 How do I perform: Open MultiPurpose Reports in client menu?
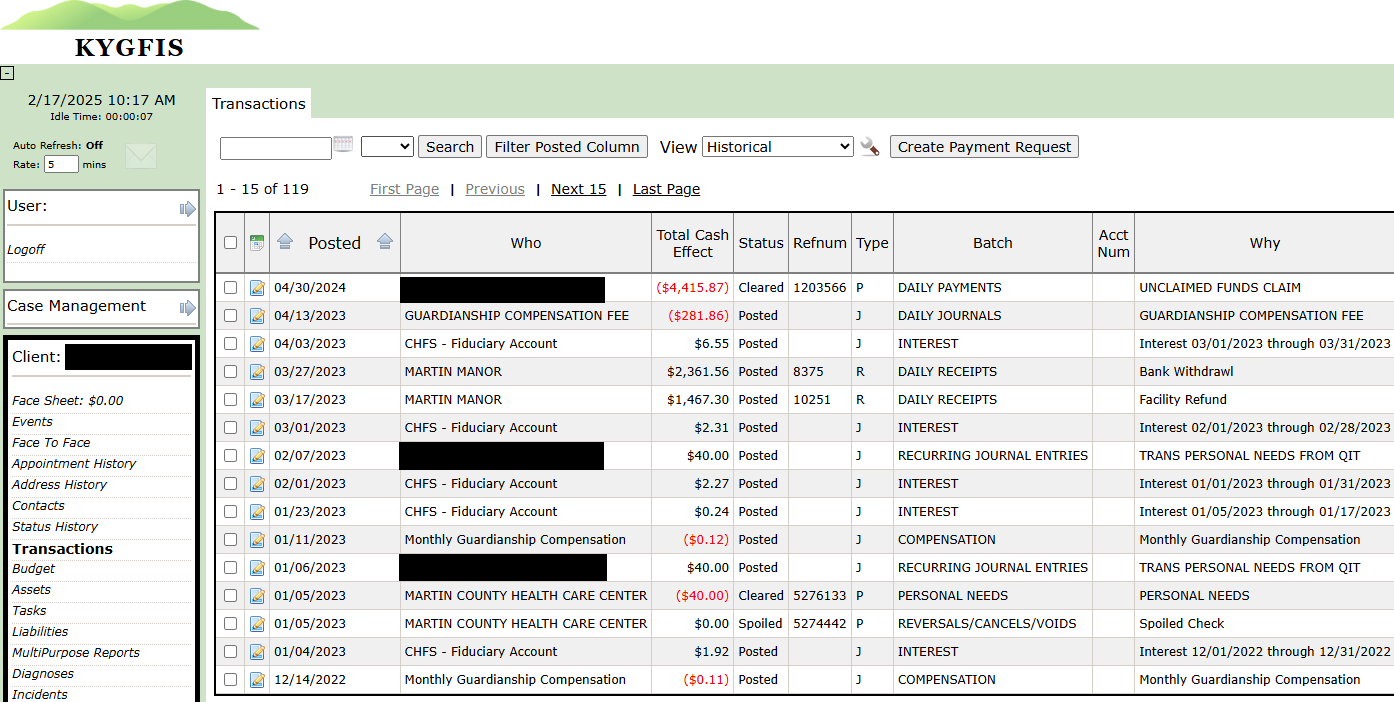(76, 653)
